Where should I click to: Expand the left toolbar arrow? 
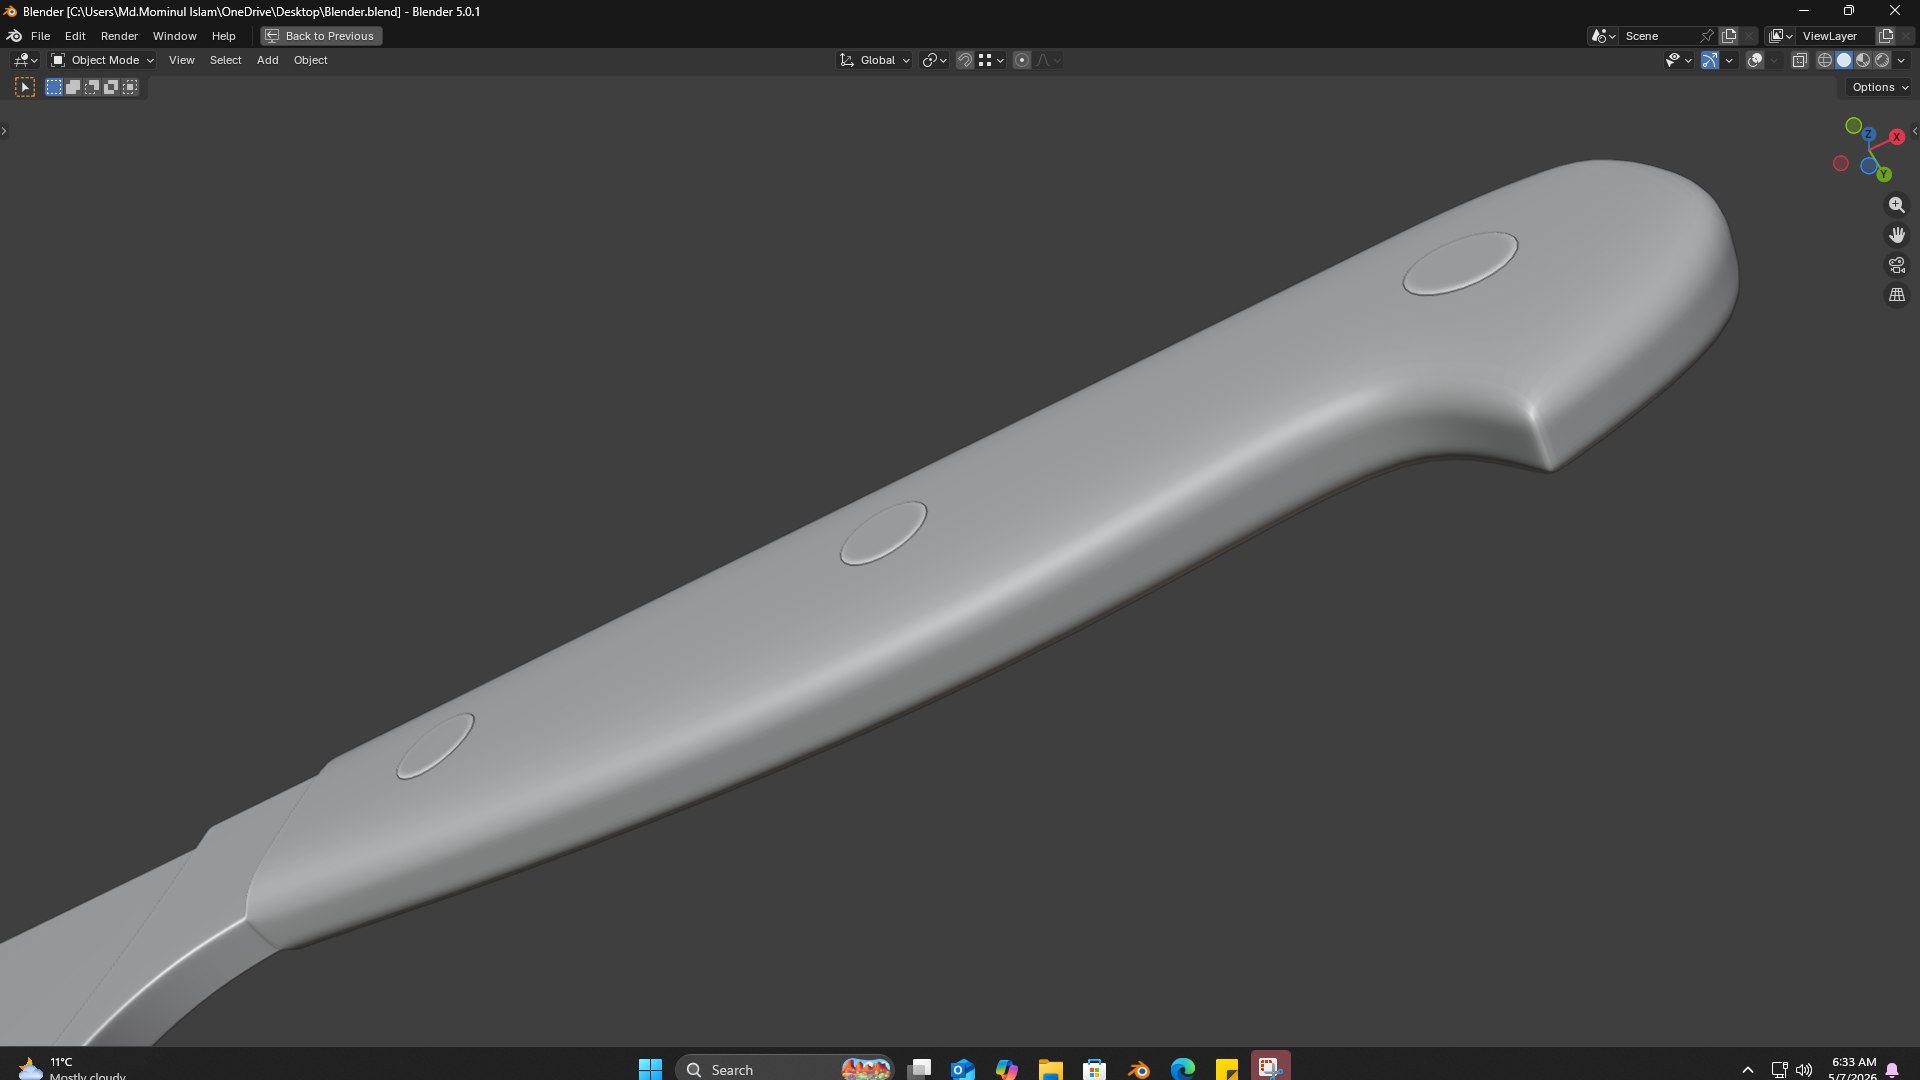(x=4, y=131)
